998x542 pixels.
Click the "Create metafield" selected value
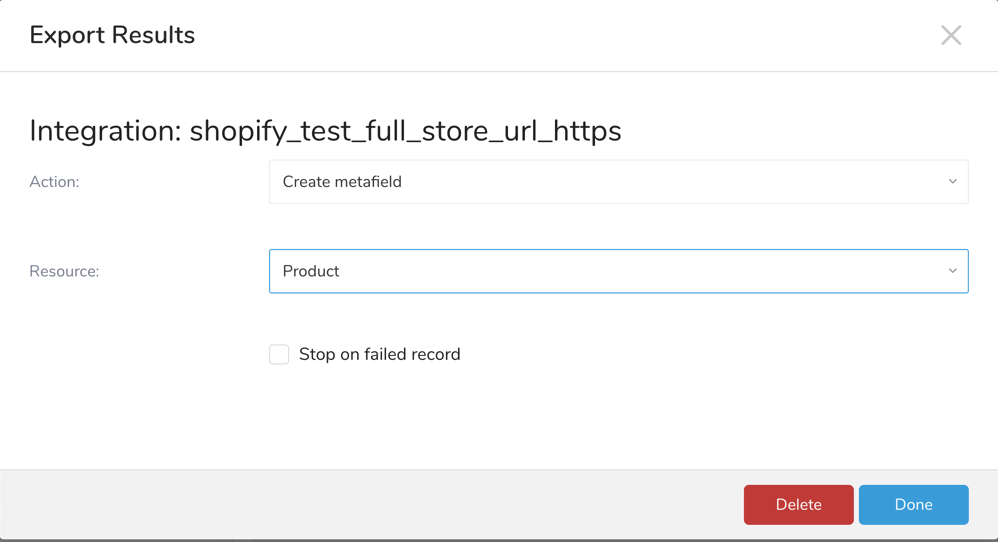(x=342, y=182)
